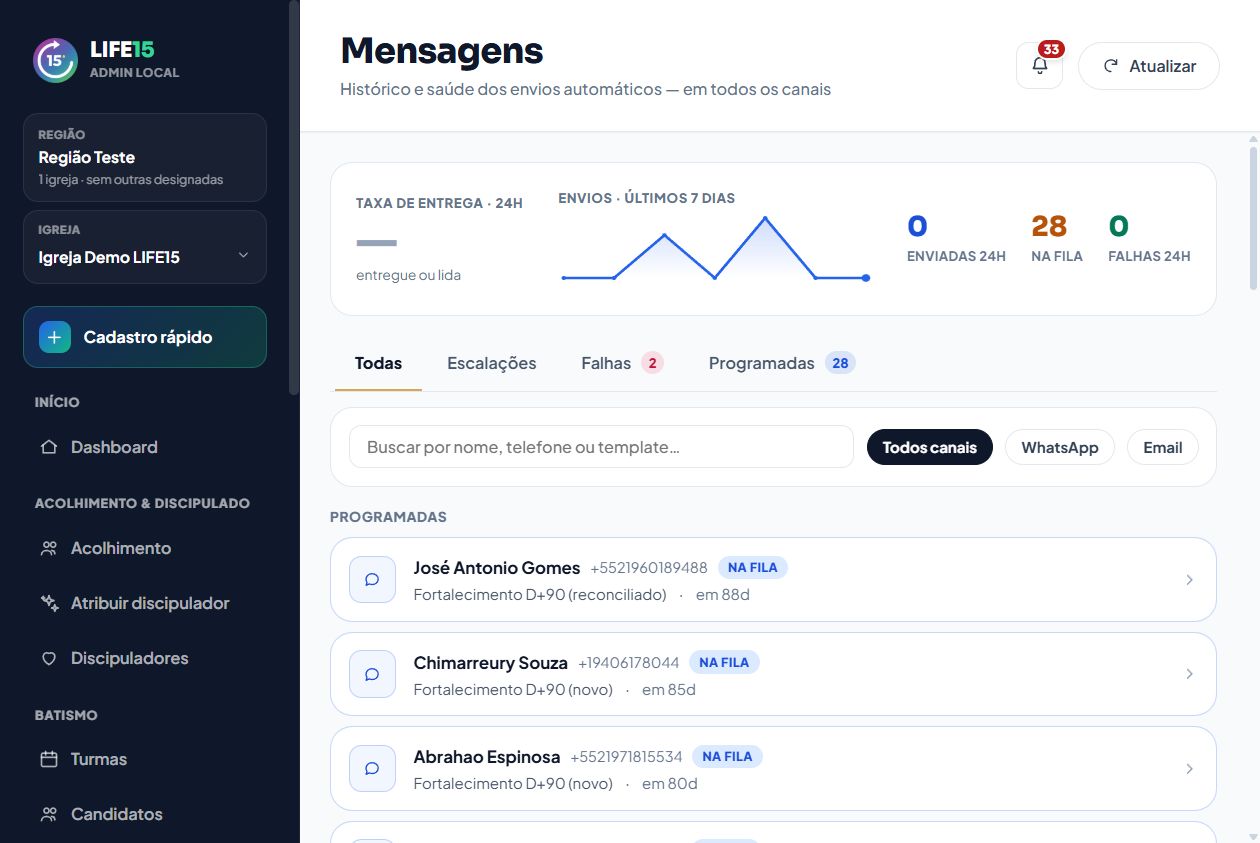The width and height of the screenshot is (1260, 843).
Task: Click the Atualizar button
Action: 1149,66
